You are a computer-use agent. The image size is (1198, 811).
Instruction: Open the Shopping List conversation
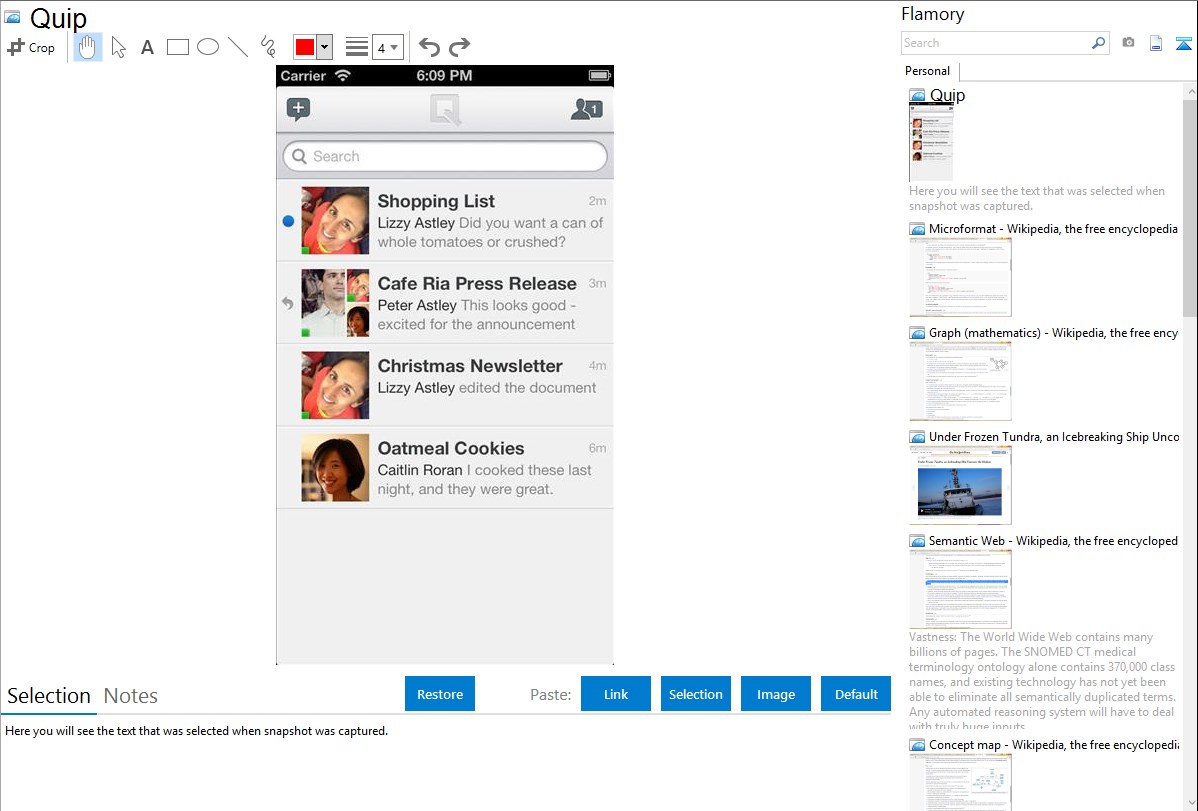point(445,220)
